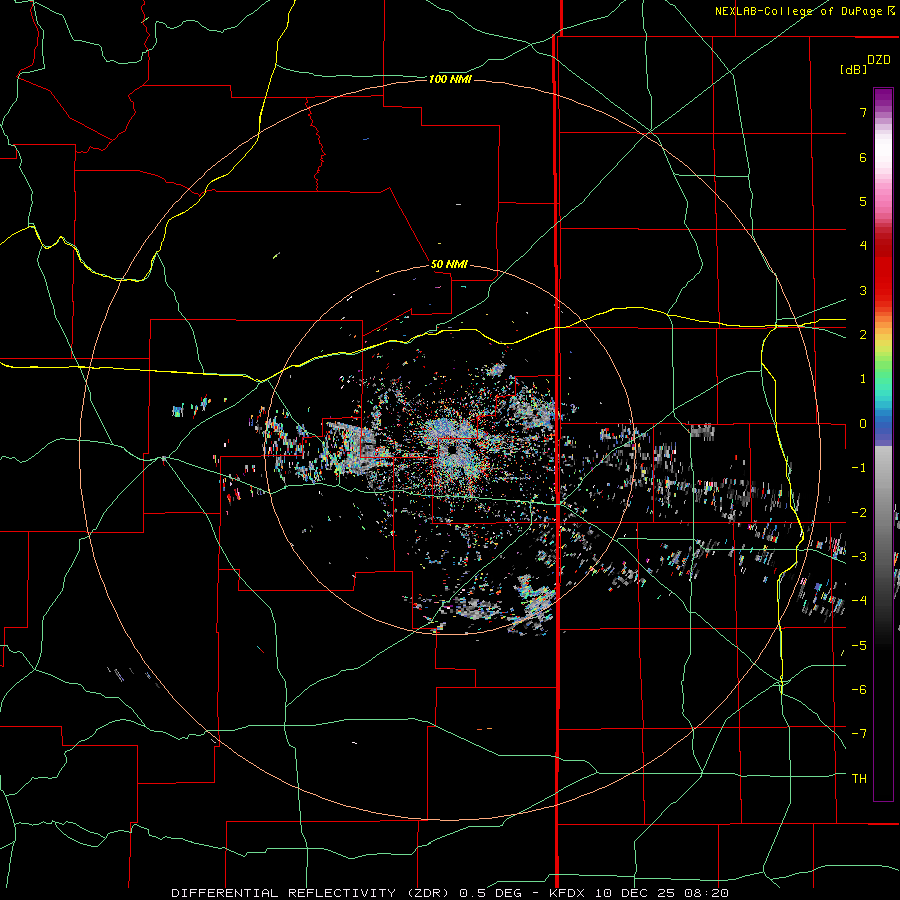Click the 100 NMI range ring label
Image resolution: width=900 pixels, height=900 pixels.
450,79
